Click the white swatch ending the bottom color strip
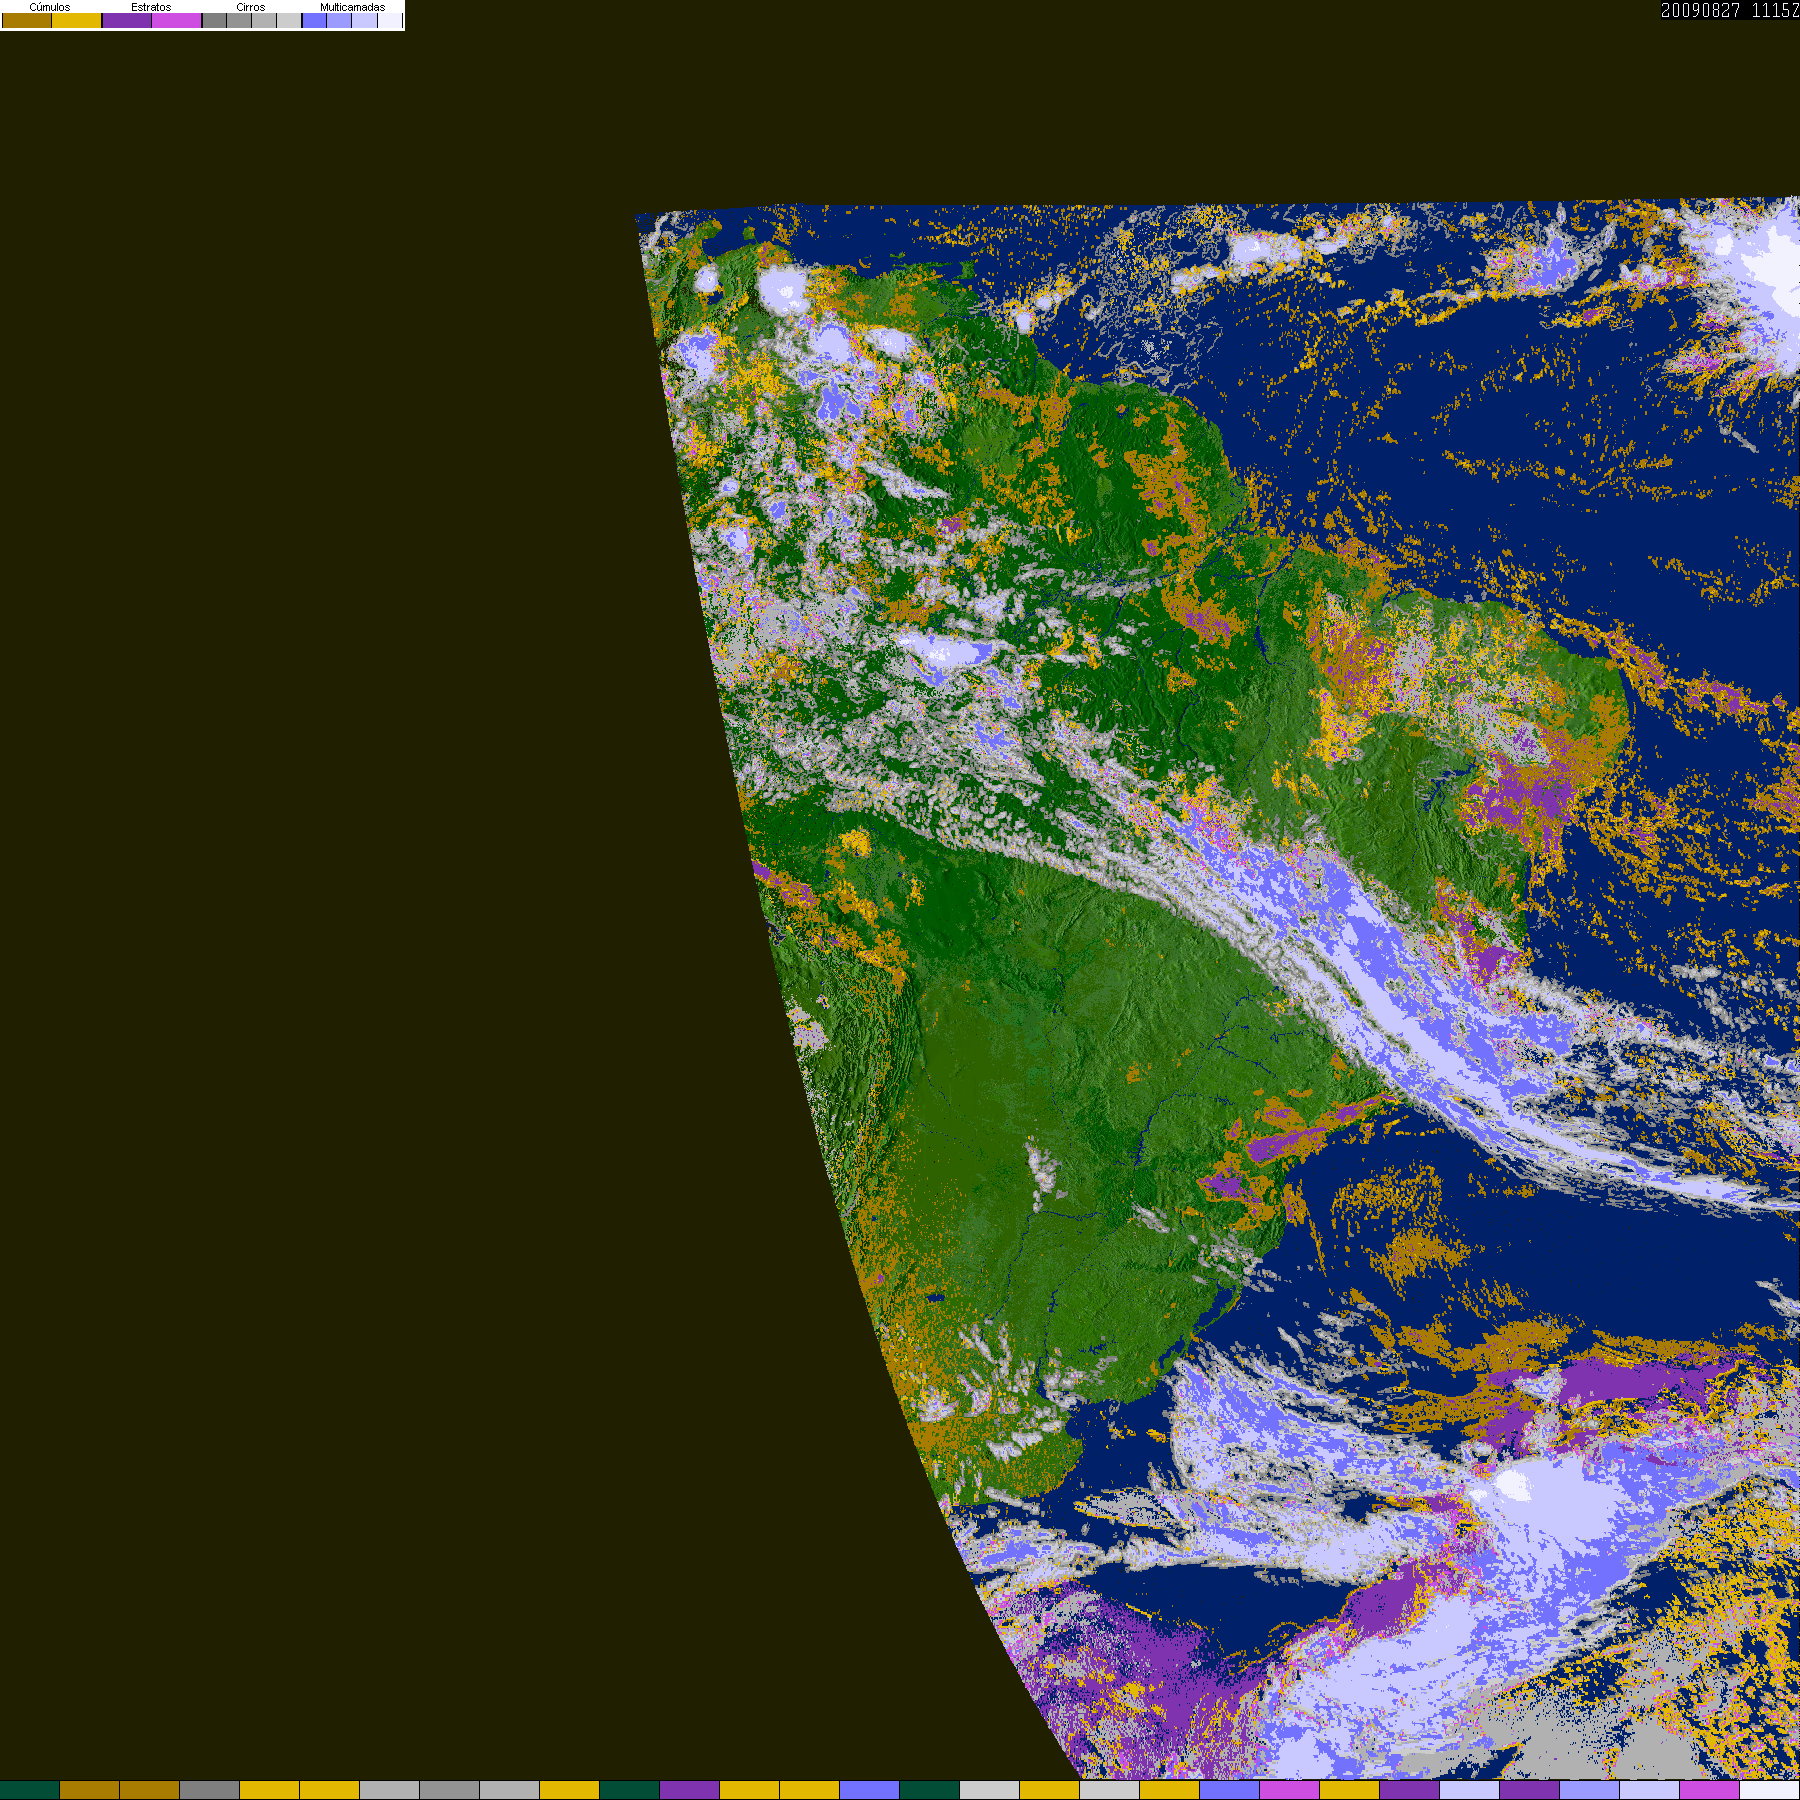Screen dimensions: 1800x1800 (1770, 1790)
